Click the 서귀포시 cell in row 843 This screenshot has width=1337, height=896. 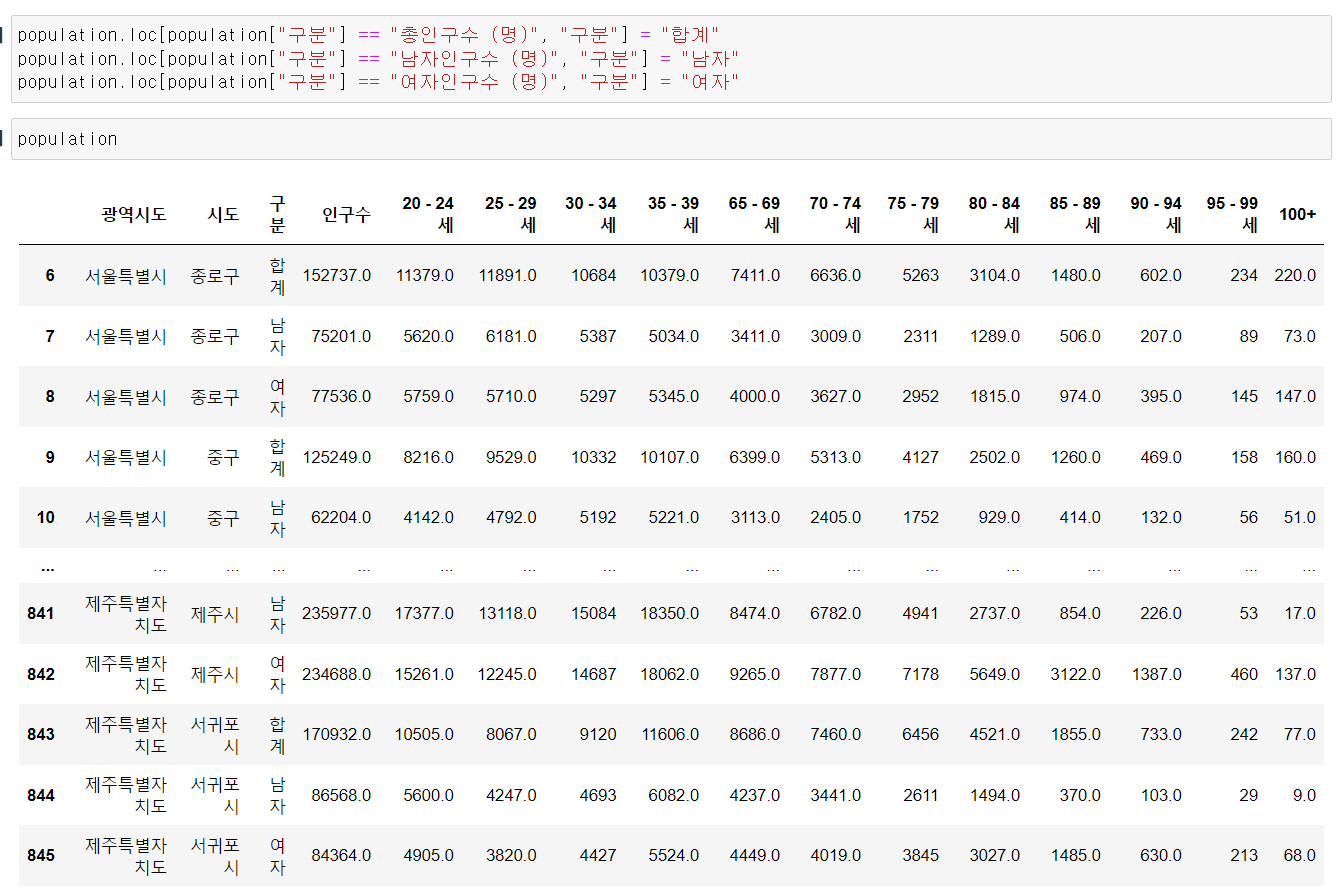pyautogui.click(x=215, y=734)
